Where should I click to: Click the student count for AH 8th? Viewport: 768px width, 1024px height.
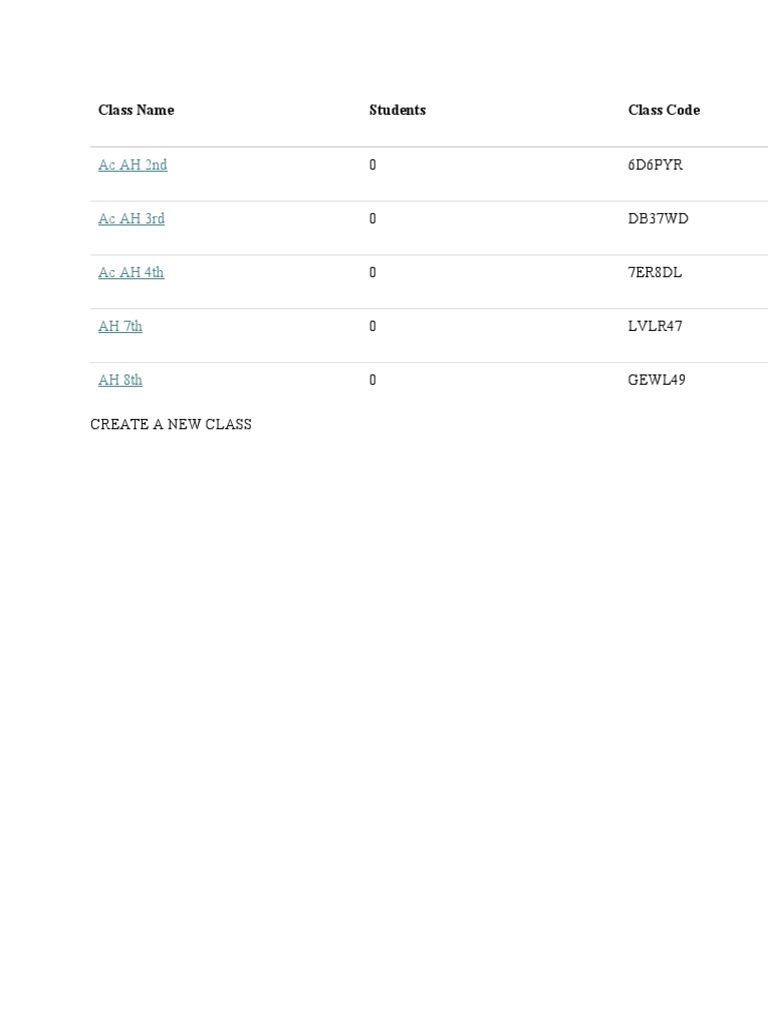click(373, 381)
